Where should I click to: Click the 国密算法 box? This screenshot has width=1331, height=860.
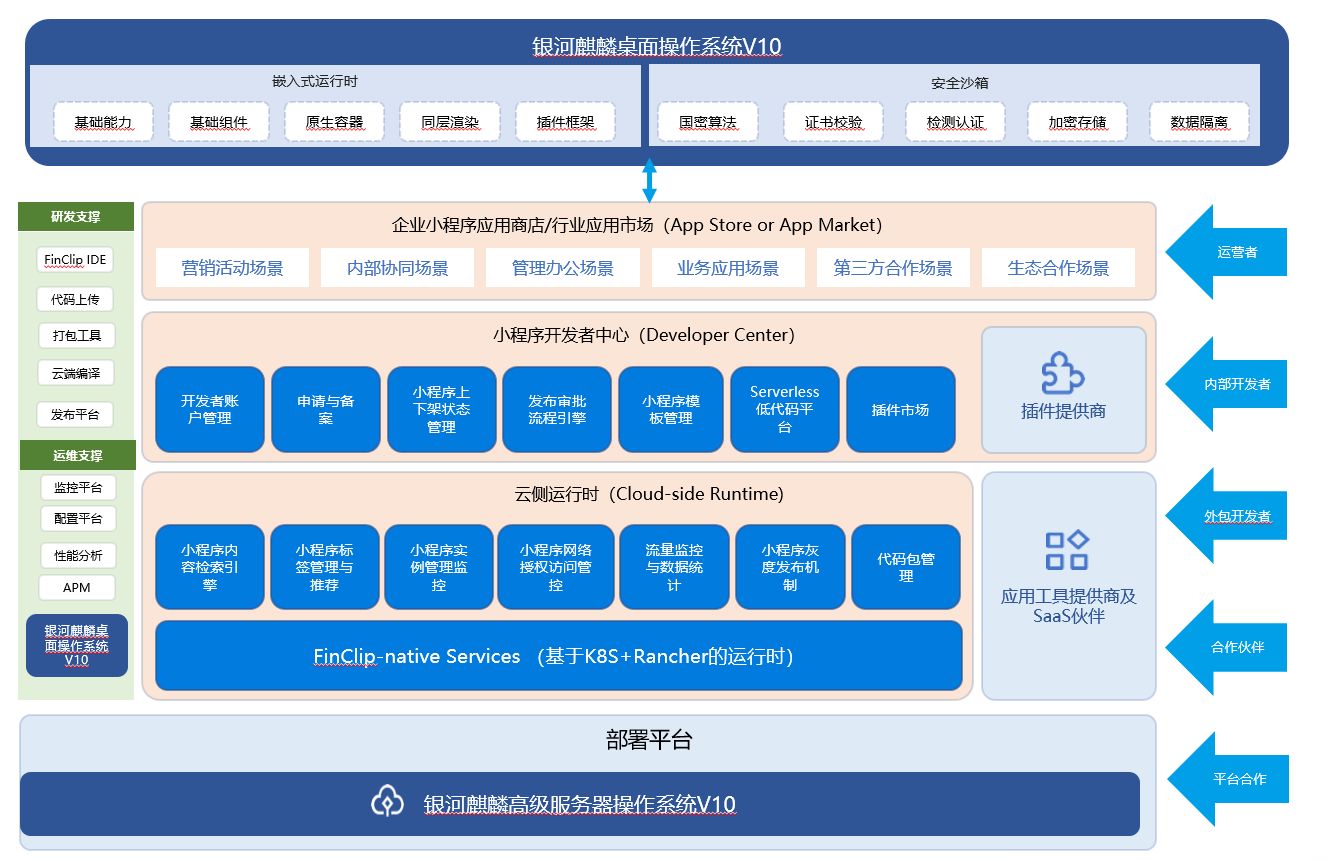[707, 123]
